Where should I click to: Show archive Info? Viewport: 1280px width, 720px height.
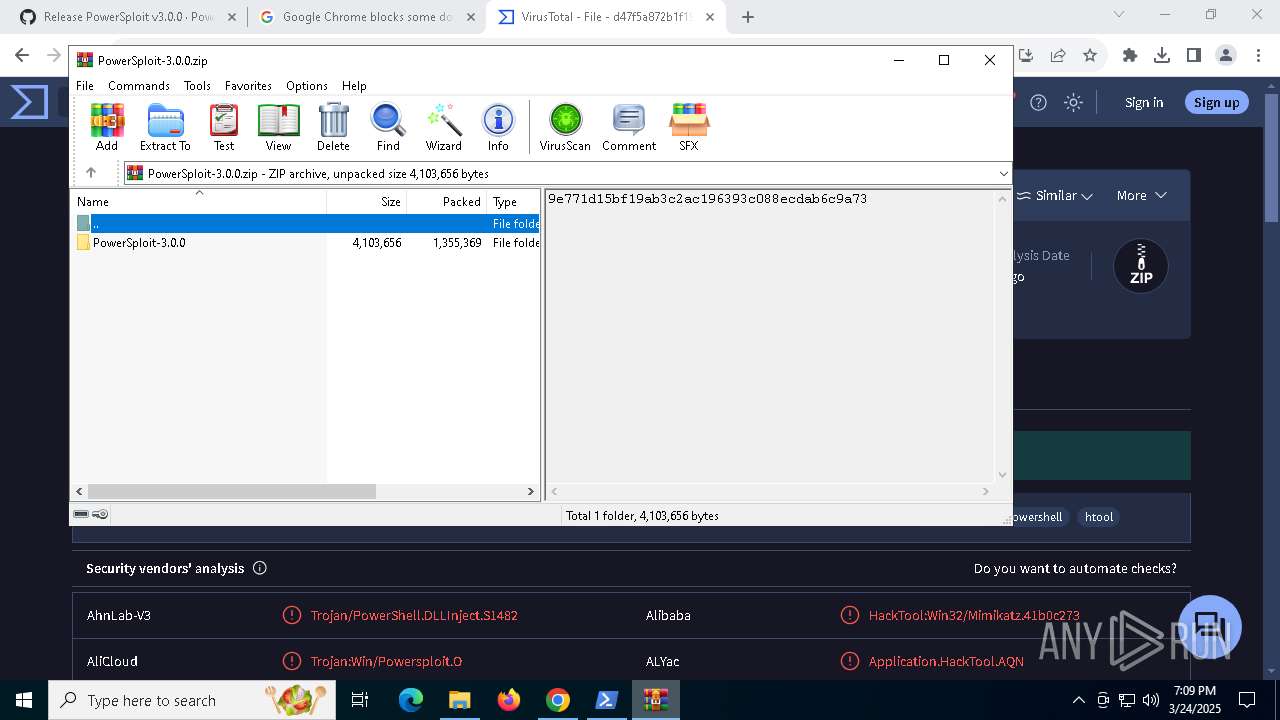(498, 127)
